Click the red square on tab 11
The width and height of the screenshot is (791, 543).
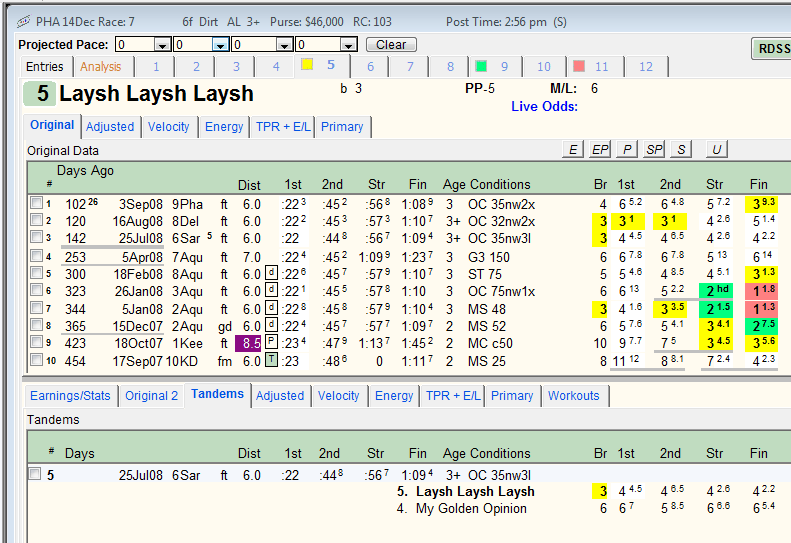click(x=579, y=66)
